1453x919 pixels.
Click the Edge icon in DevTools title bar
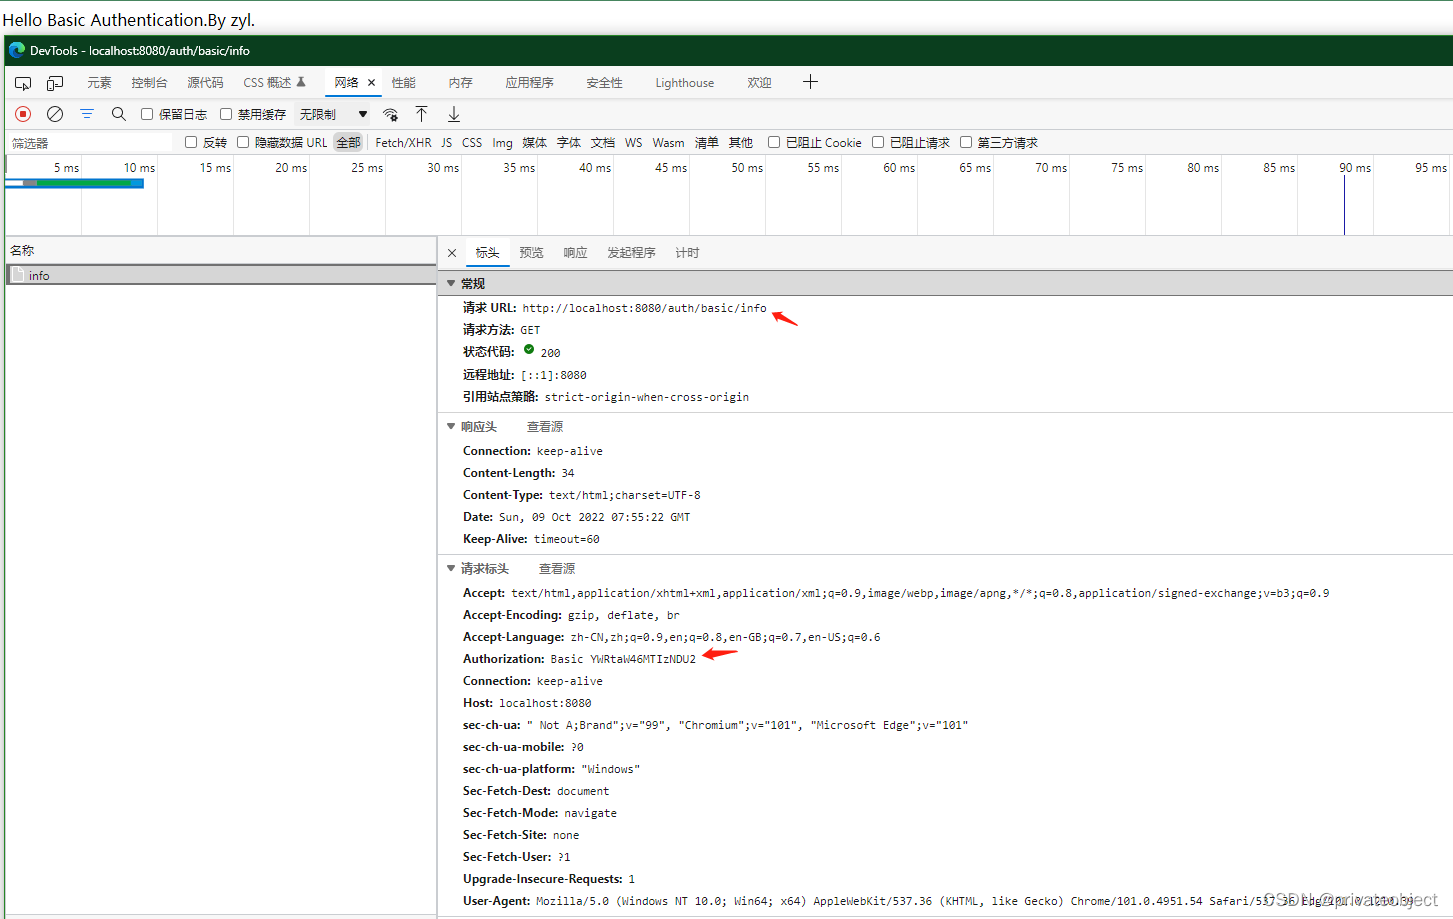pyautogui.click(x=16, y=50)
